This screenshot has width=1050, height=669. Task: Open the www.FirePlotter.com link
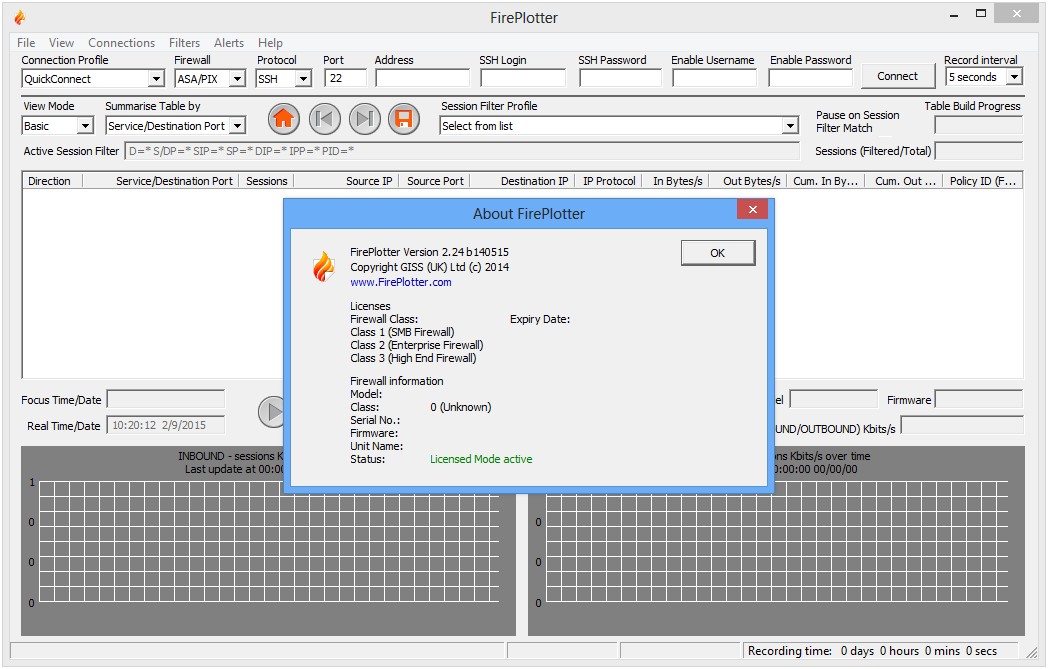(400, 282)
